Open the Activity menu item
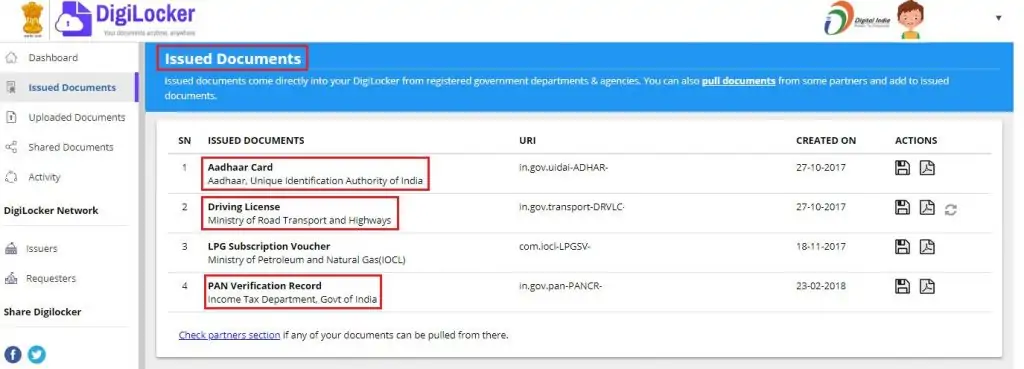Image resolution: width=1024 pixels, height=369 pixels. [x=44, y=177]
